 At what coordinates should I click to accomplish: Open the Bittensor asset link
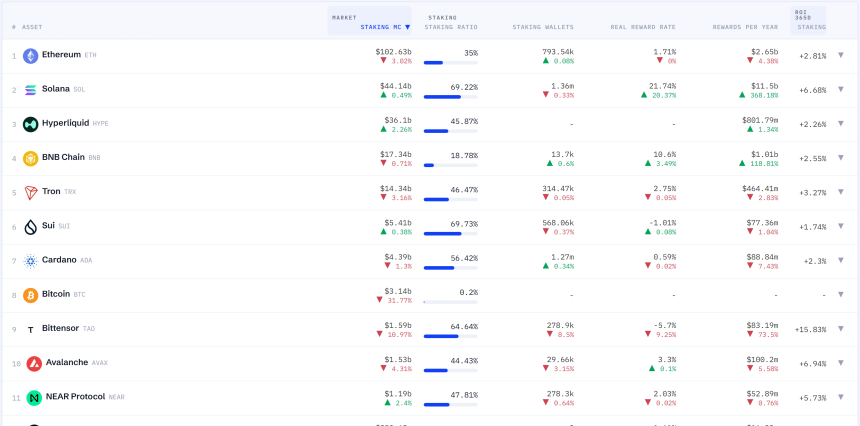[x=60, y=328]
